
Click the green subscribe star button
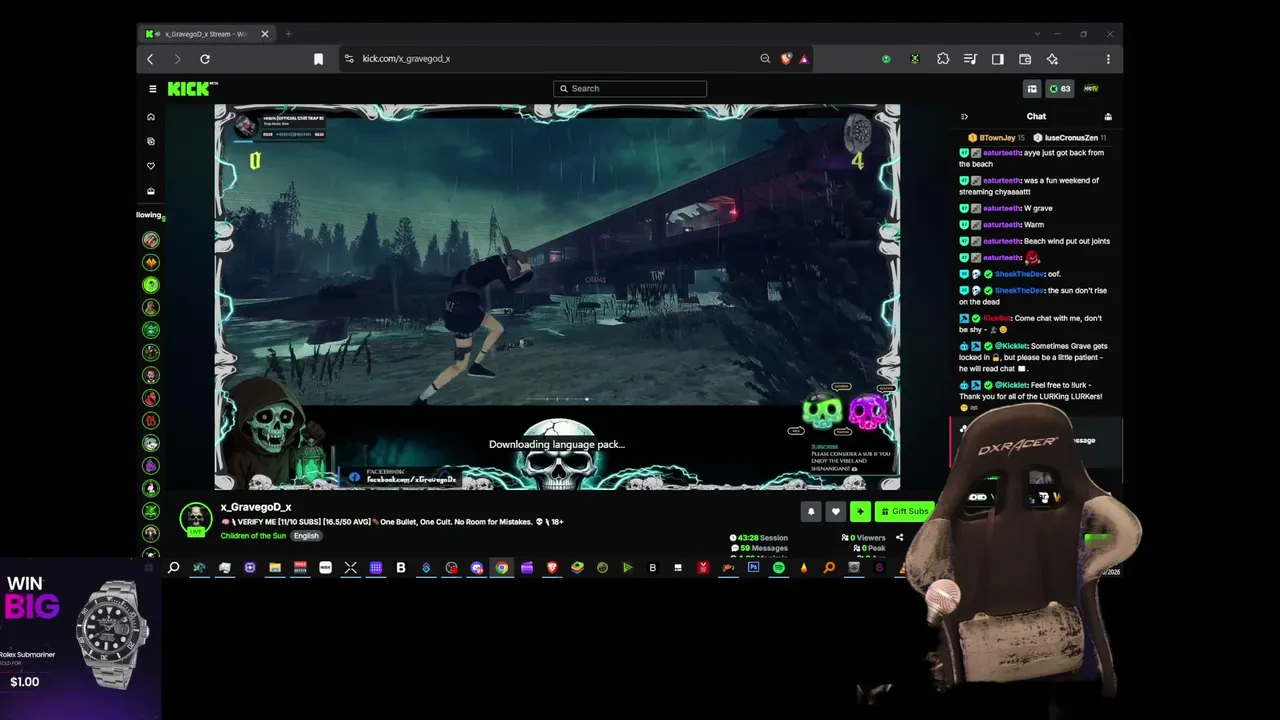coord(860,512)
